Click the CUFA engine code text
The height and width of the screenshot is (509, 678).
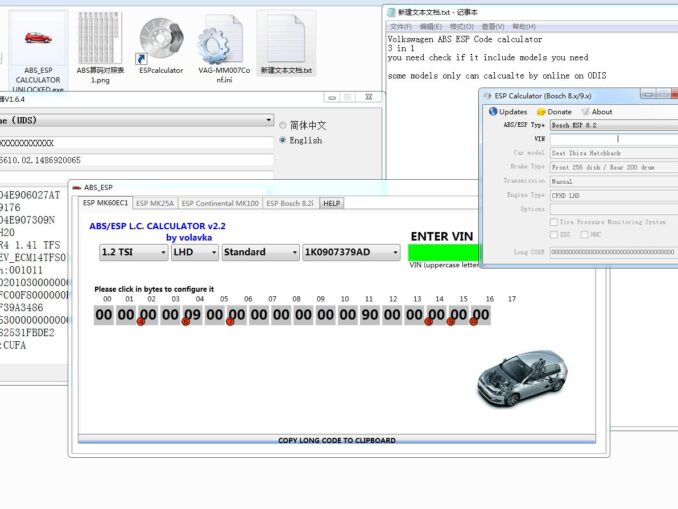14,345
